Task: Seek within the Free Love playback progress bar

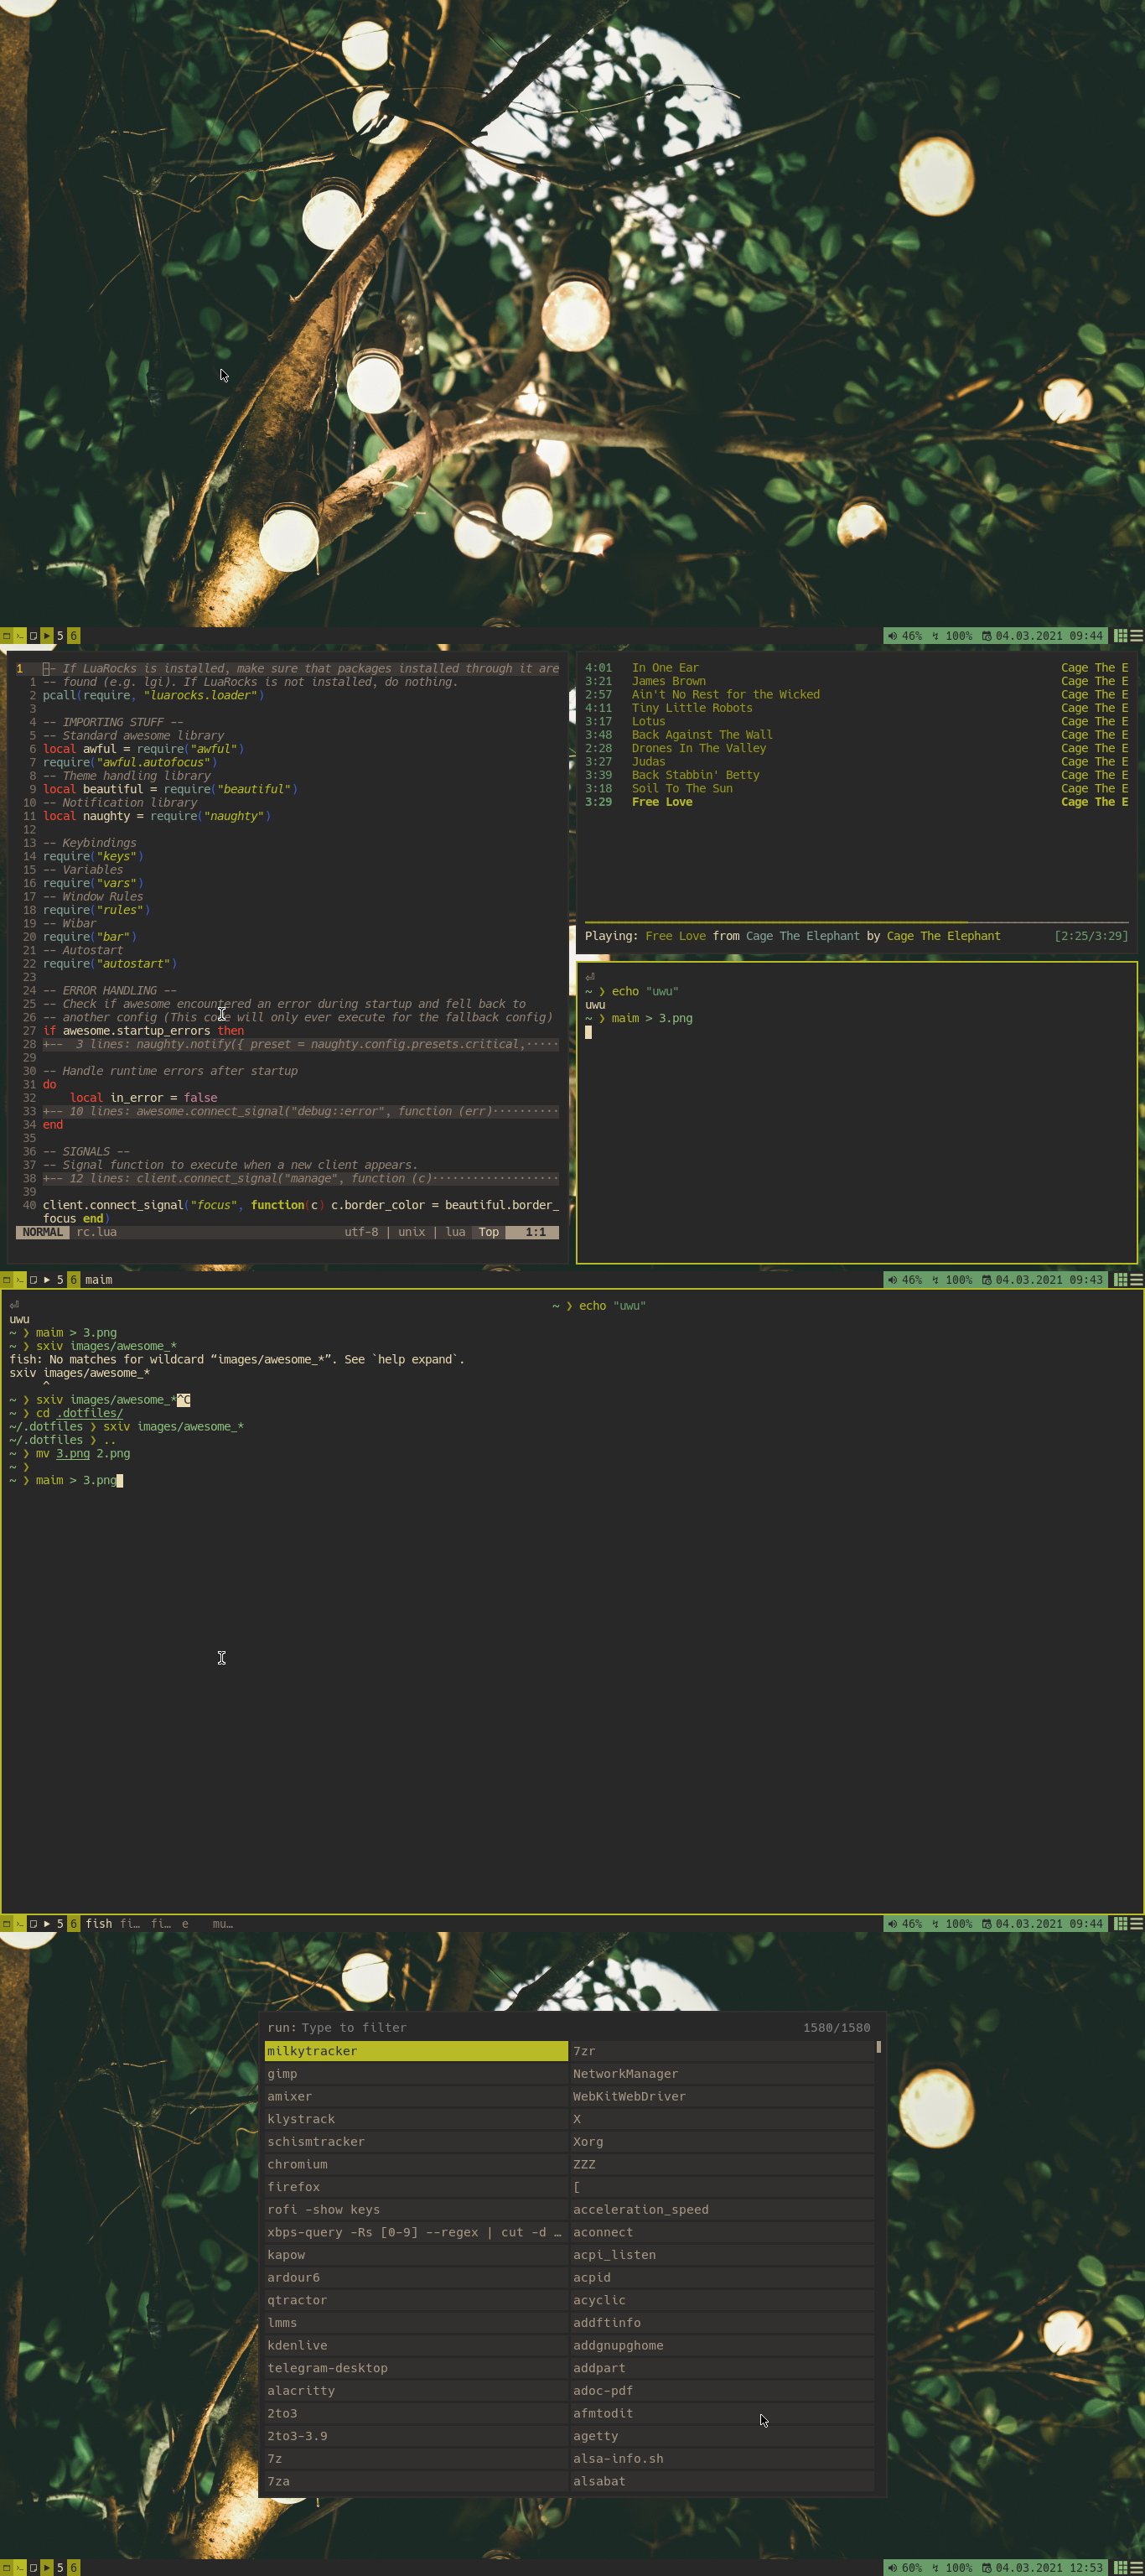Action: 856,922
